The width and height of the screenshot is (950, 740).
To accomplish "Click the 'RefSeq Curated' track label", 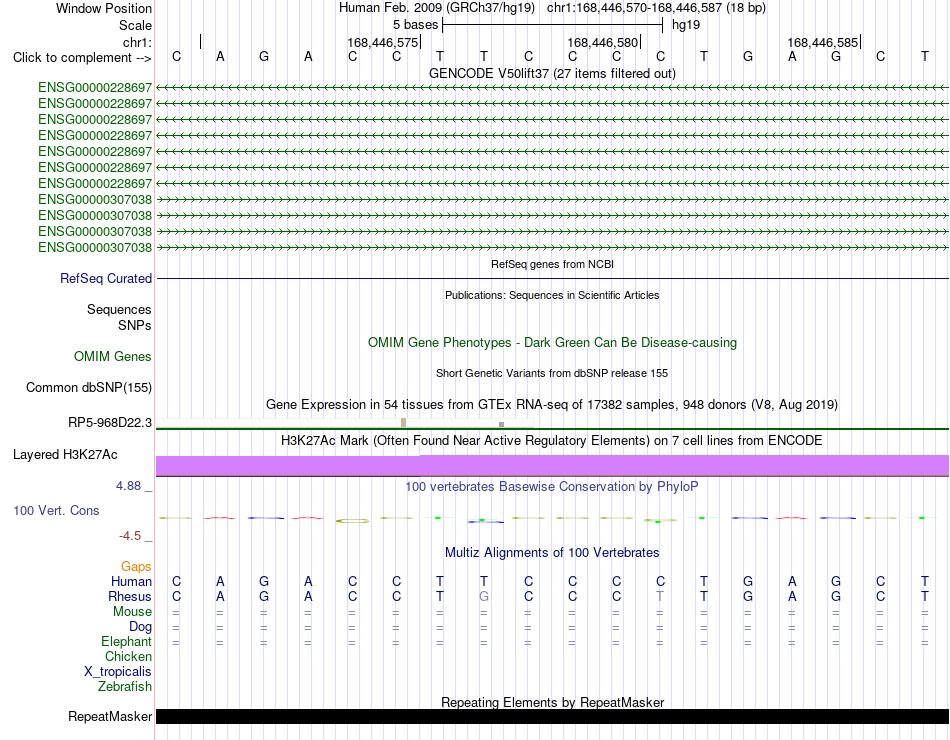I will click(x=106, y=278).
